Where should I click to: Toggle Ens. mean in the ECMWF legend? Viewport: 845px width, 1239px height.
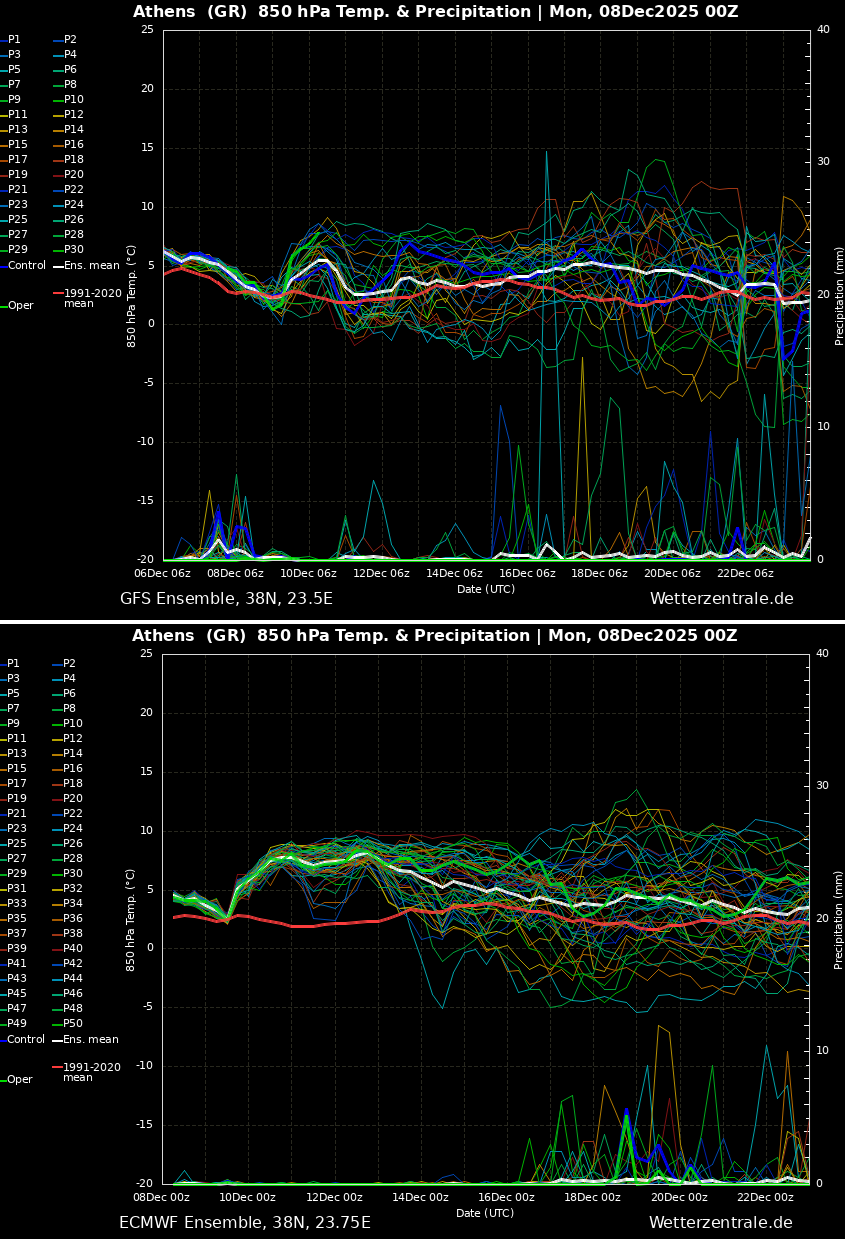[x=91, y=1040]
